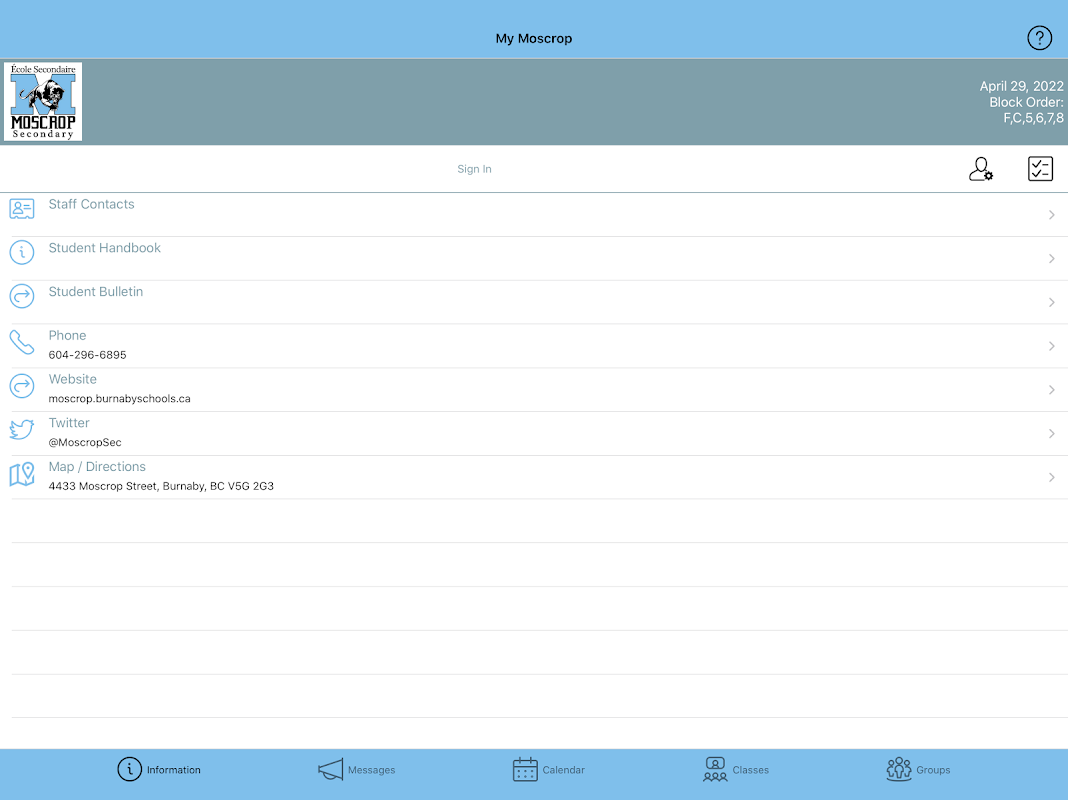Screen dimensions: 1068x800
Task: Open the 4433 Moscrop Street address
Action: pos(161,486)
